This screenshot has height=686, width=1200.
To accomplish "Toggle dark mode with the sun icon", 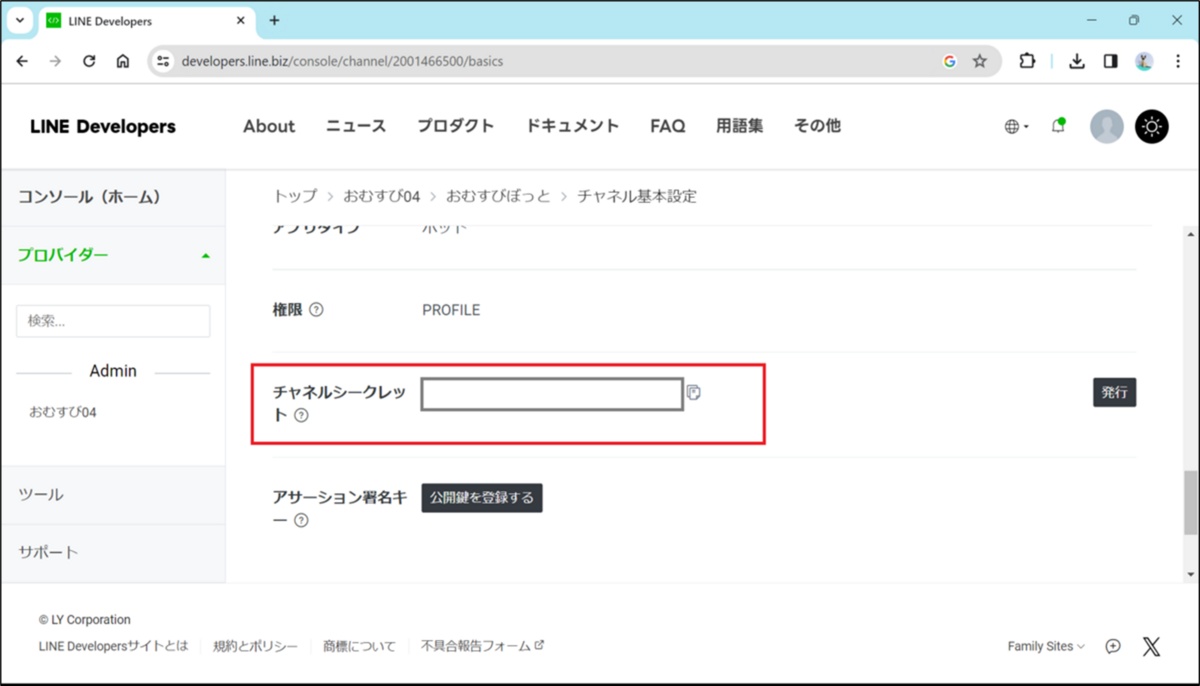I will (1152, 126).
